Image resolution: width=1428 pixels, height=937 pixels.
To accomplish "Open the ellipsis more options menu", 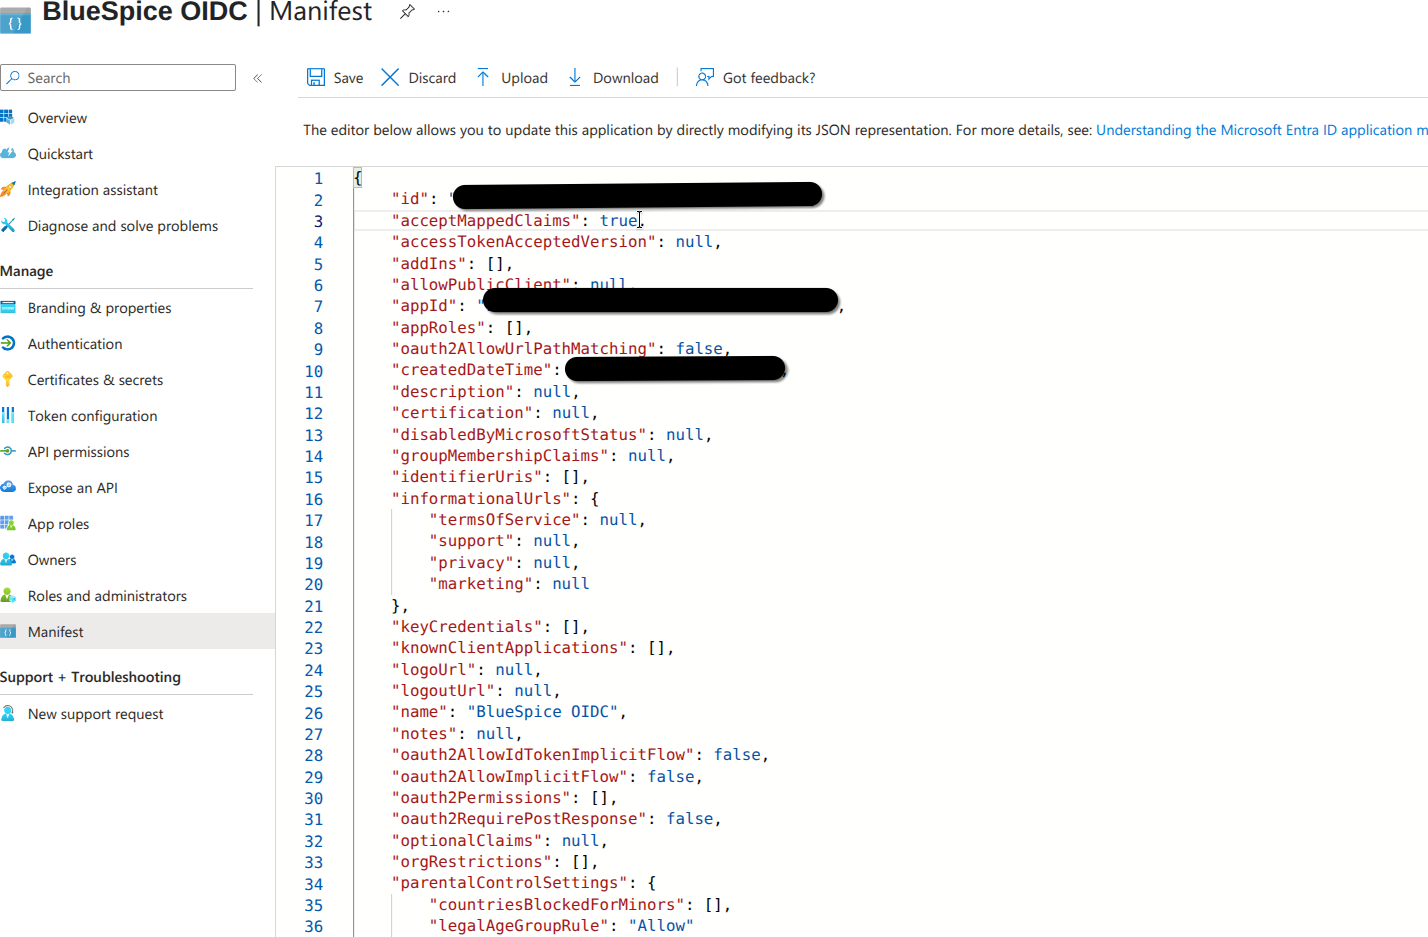I will tap(443, 12).
